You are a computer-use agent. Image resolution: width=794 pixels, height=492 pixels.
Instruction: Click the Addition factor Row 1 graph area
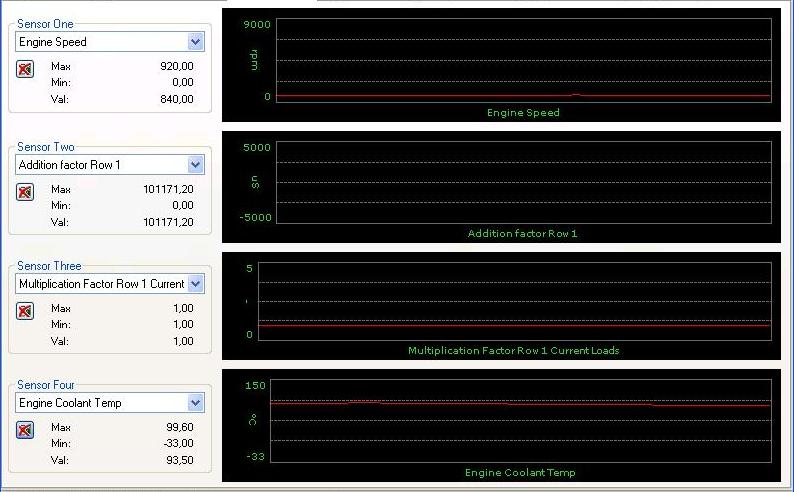coord(524,182)
